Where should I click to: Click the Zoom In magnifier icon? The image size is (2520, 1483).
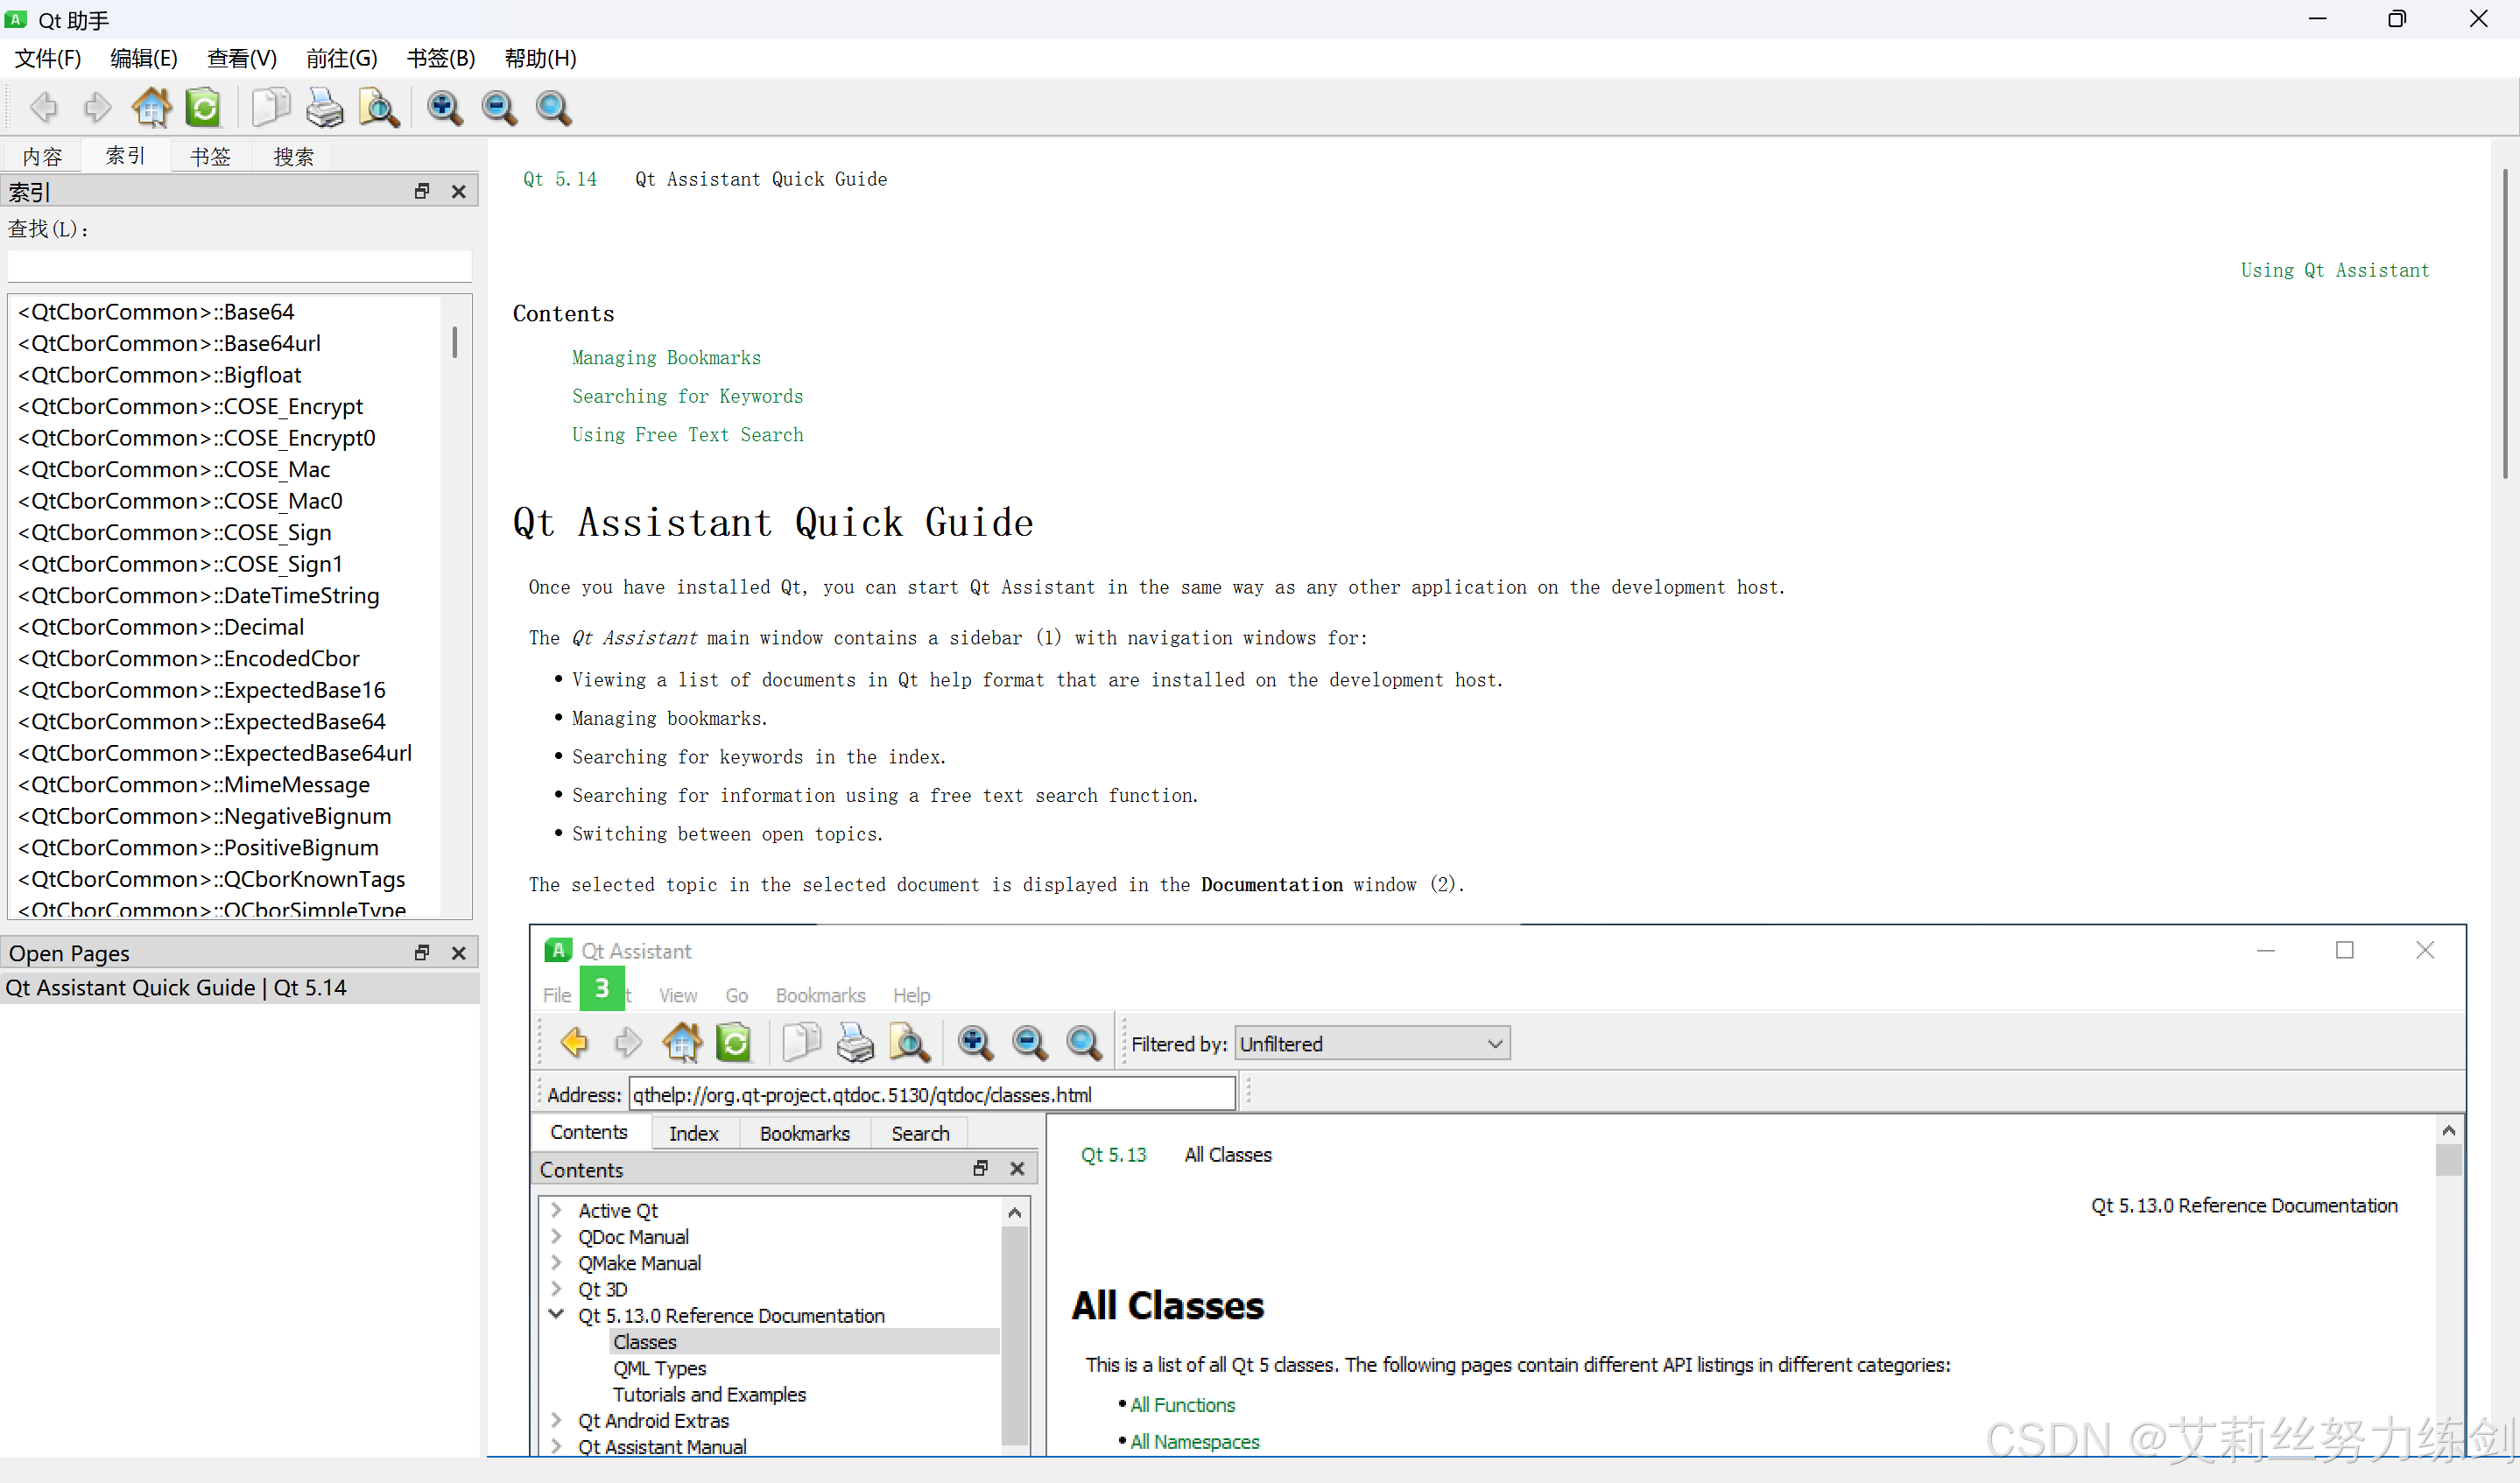(444, 107)
